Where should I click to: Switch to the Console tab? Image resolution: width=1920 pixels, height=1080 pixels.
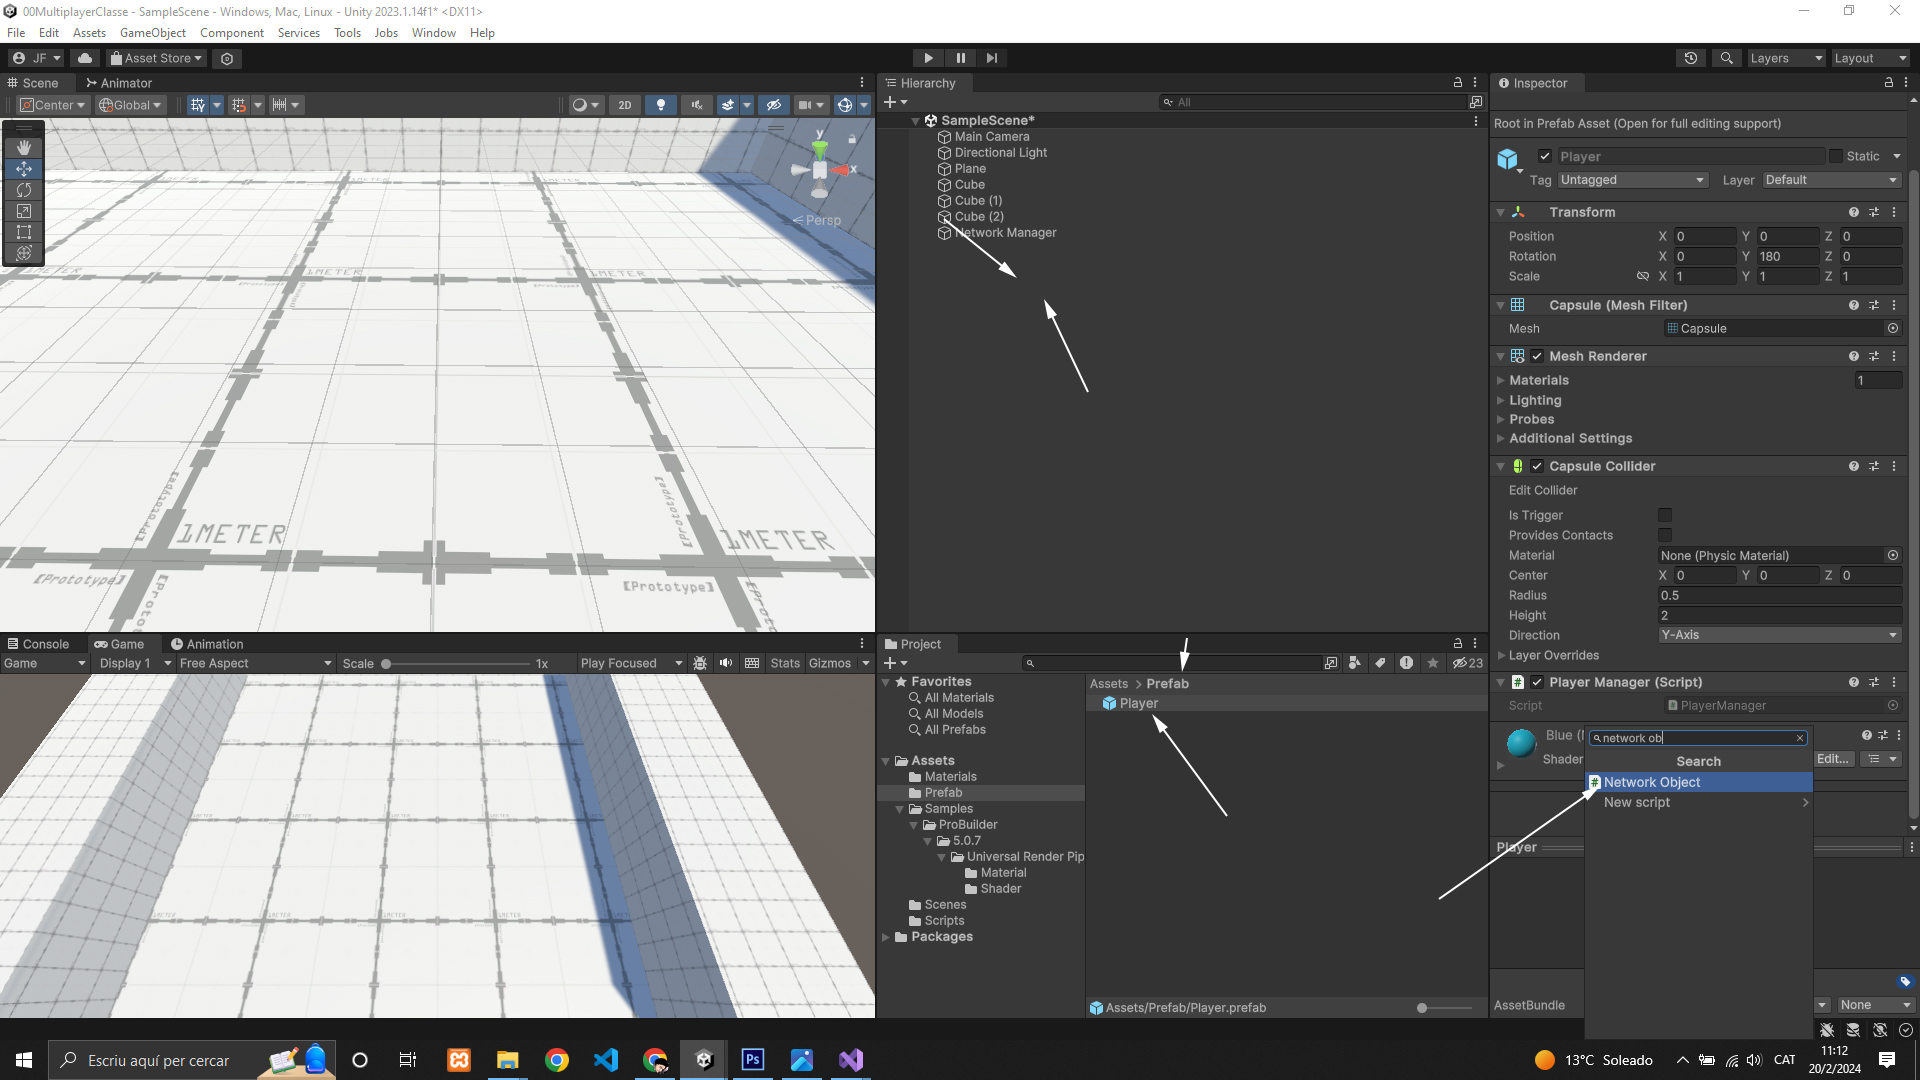(x=39, y=644)
